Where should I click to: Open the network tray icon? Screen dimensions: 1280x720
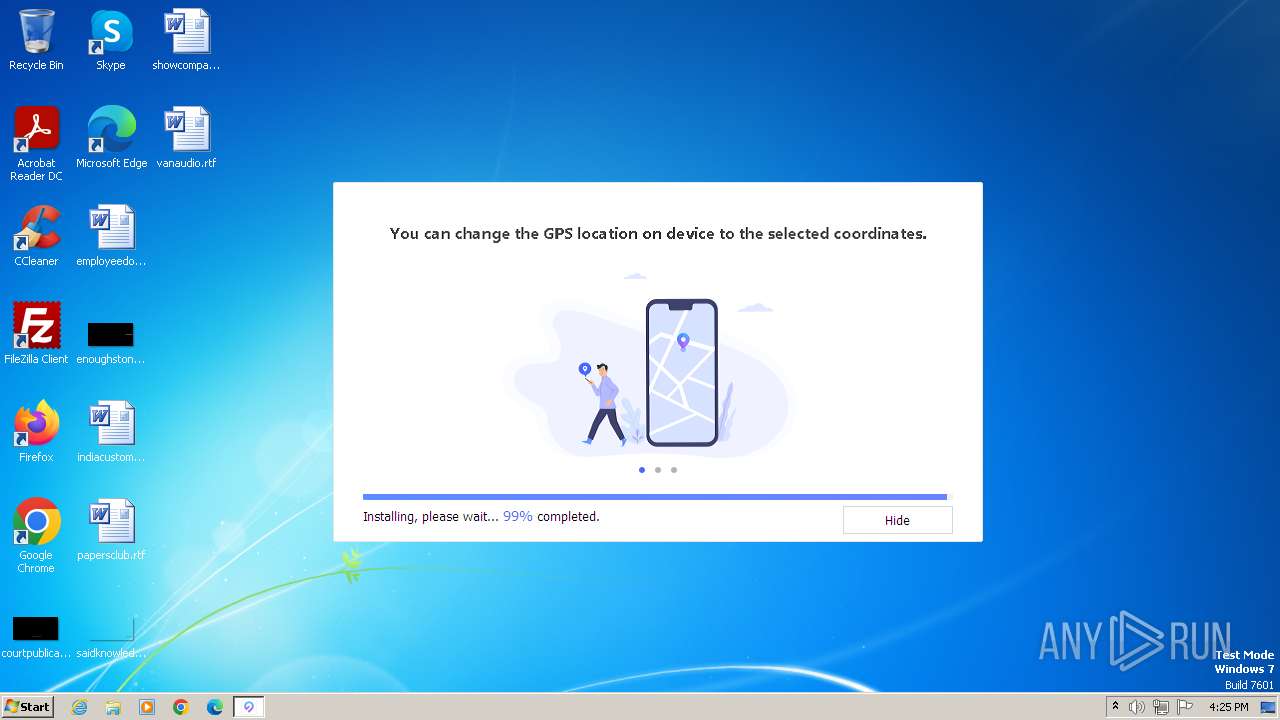click(x=1161, y=707)
